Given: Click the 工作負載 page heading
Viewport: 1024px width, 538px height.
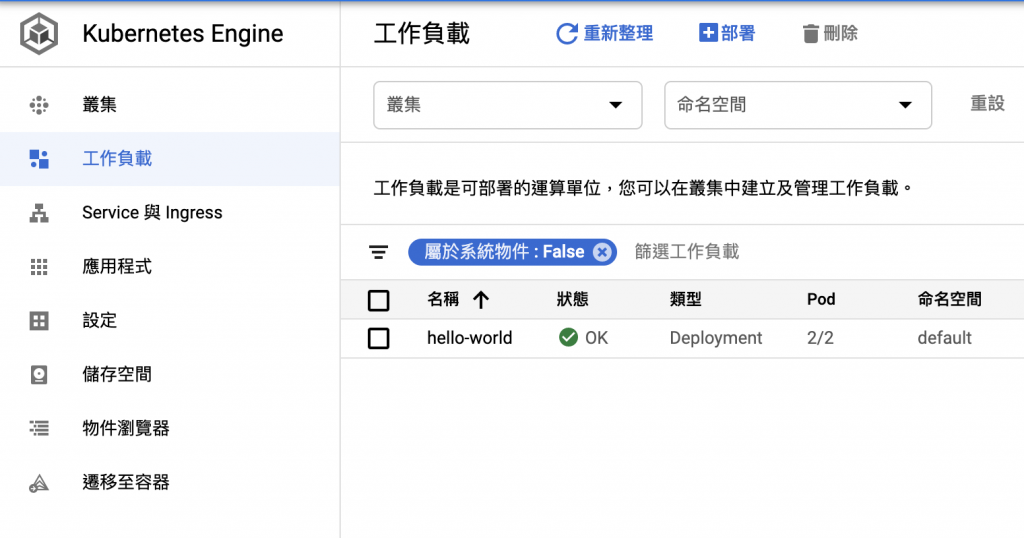Looking at the screenshot, I should [422, 33].
